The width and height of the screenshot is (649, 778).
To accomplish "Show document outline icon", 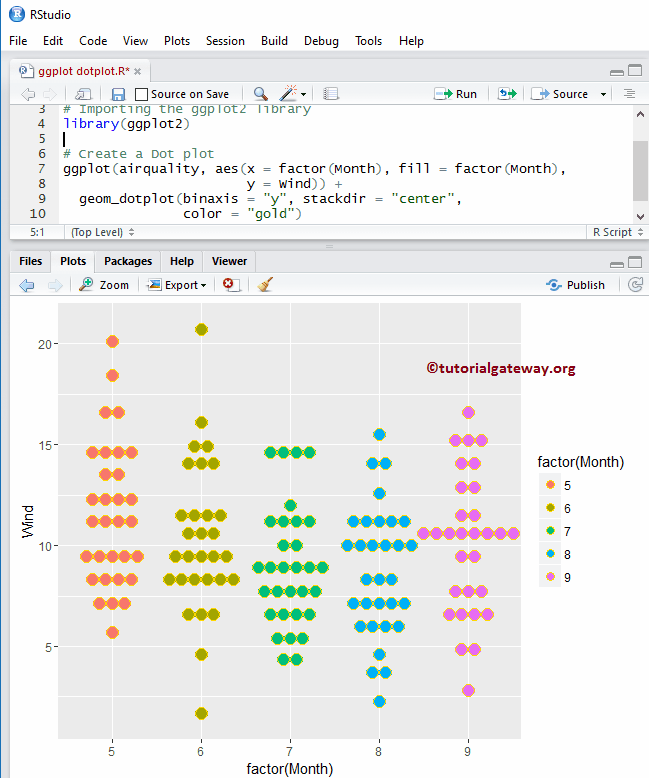I will 630,94.
